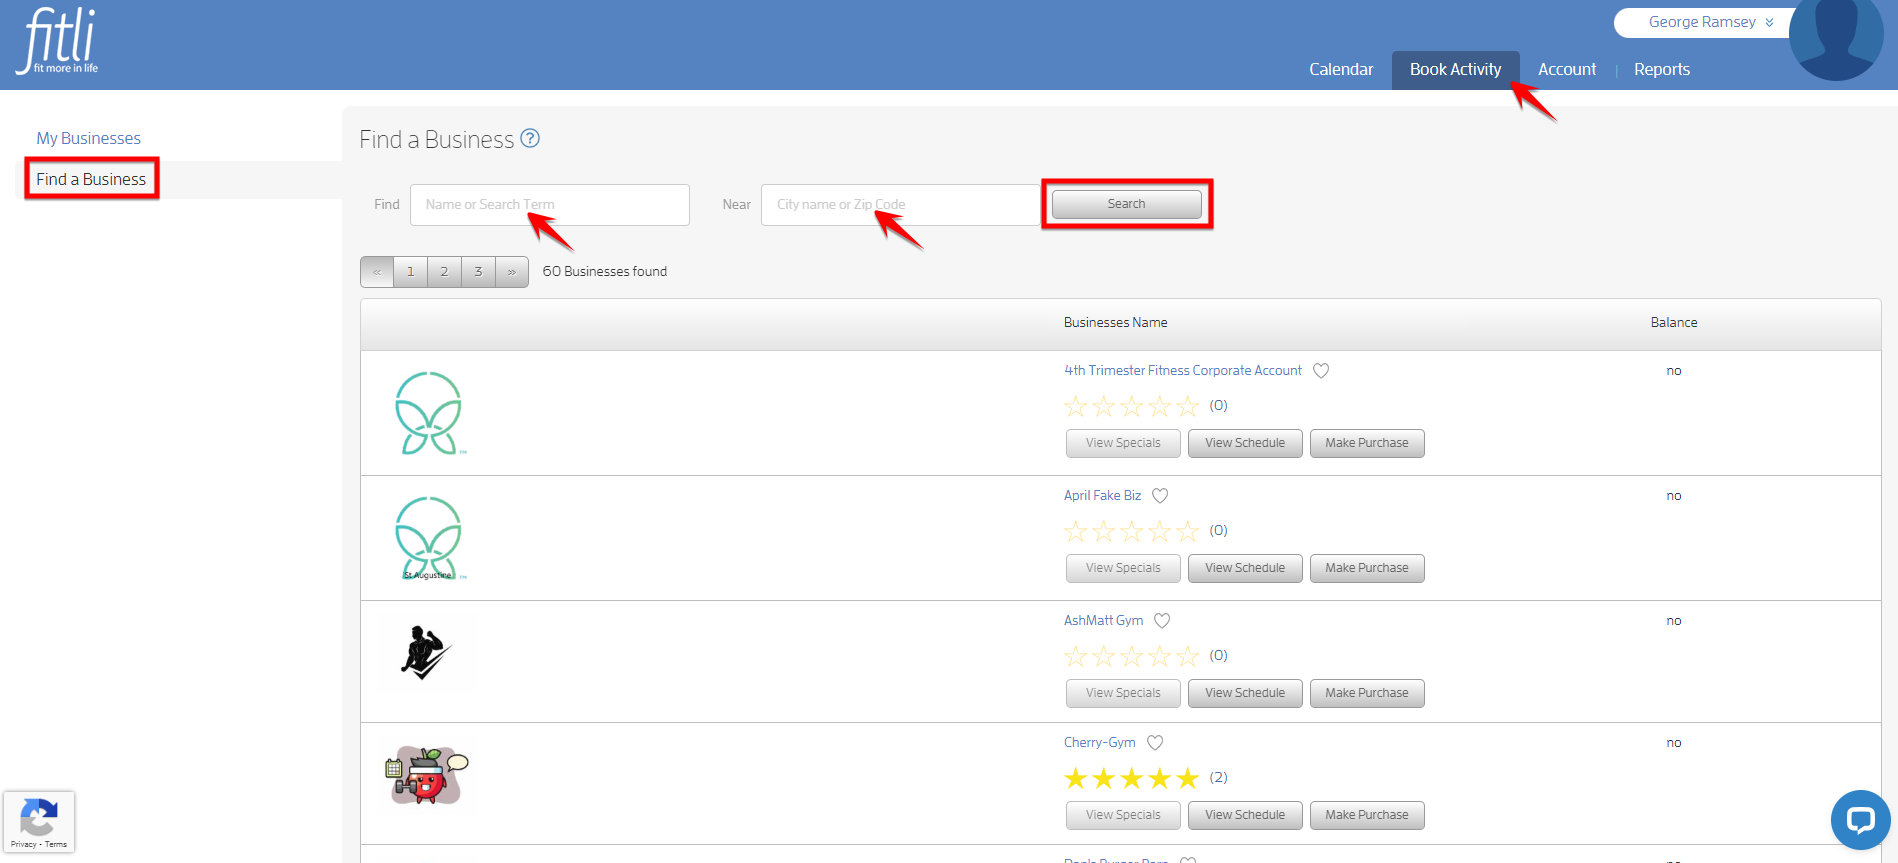The image size is (1898, 863).
Task: View Specials for 4th Trimester Fitness
Action: pos(1123,443)
